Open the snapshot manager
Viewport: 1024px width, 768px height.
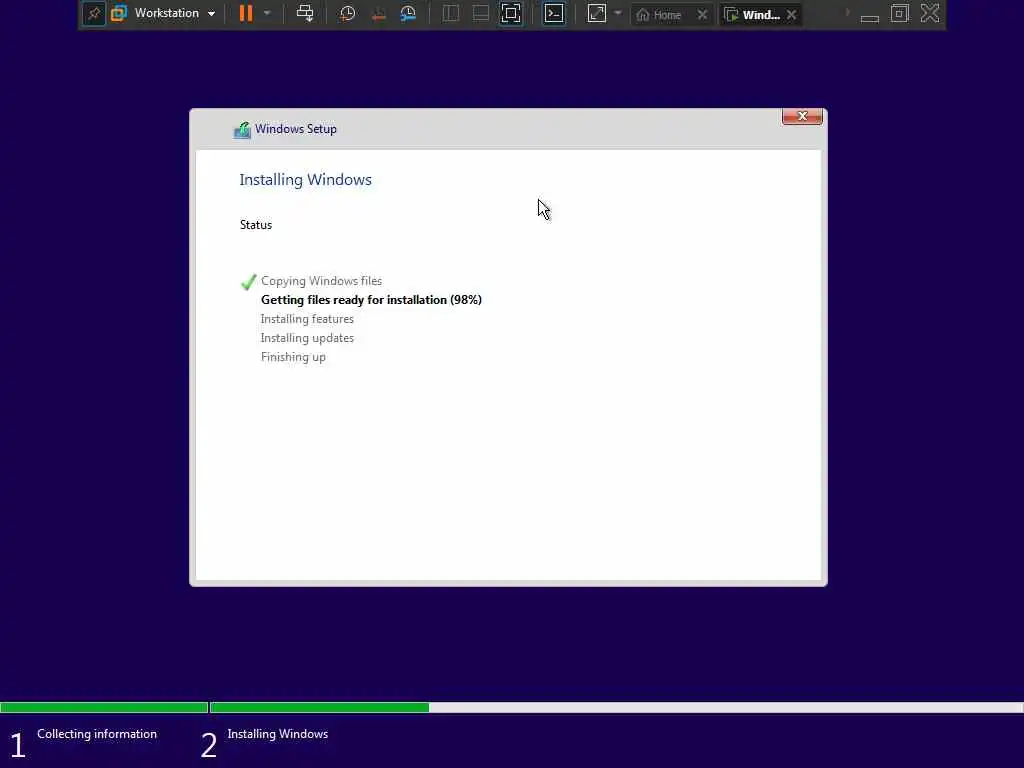tap(408, 13)
